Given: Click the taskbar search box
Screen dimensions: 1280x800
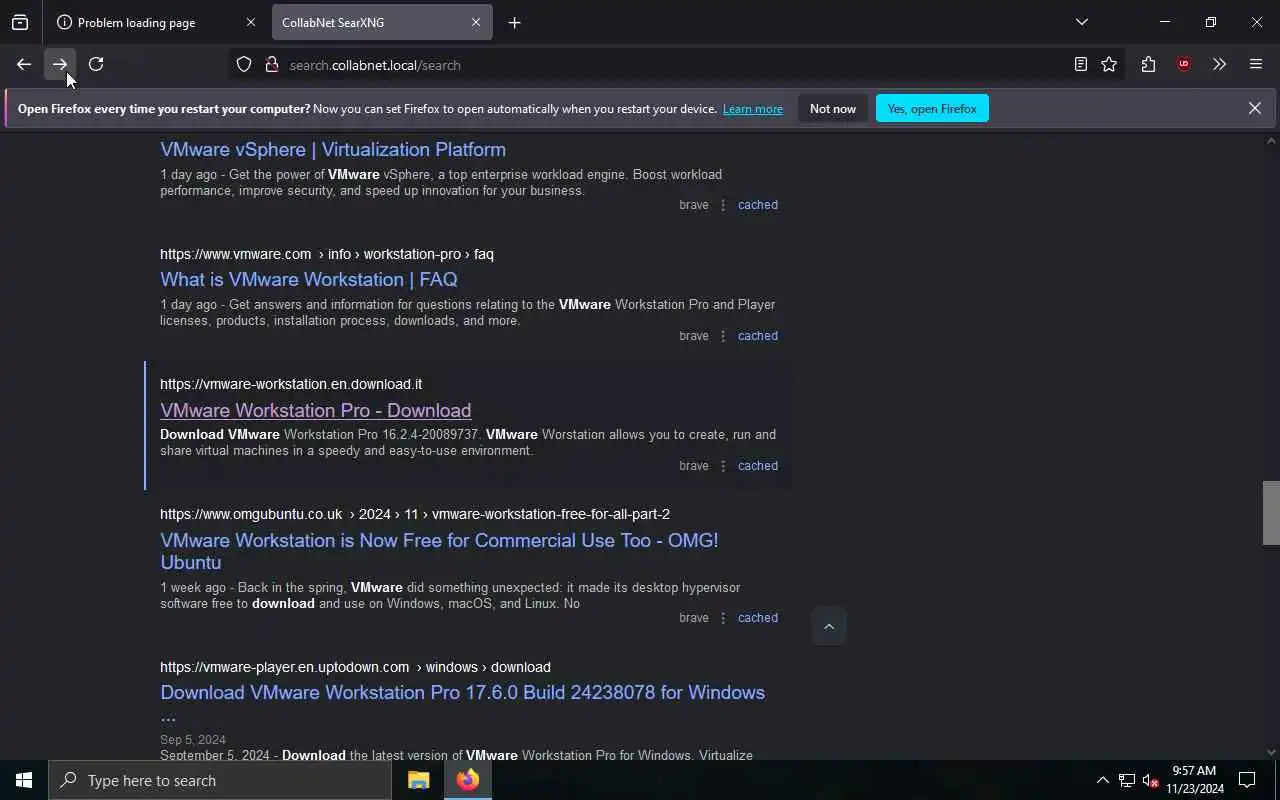Looking at the screenshot, I should pos(220,780).
